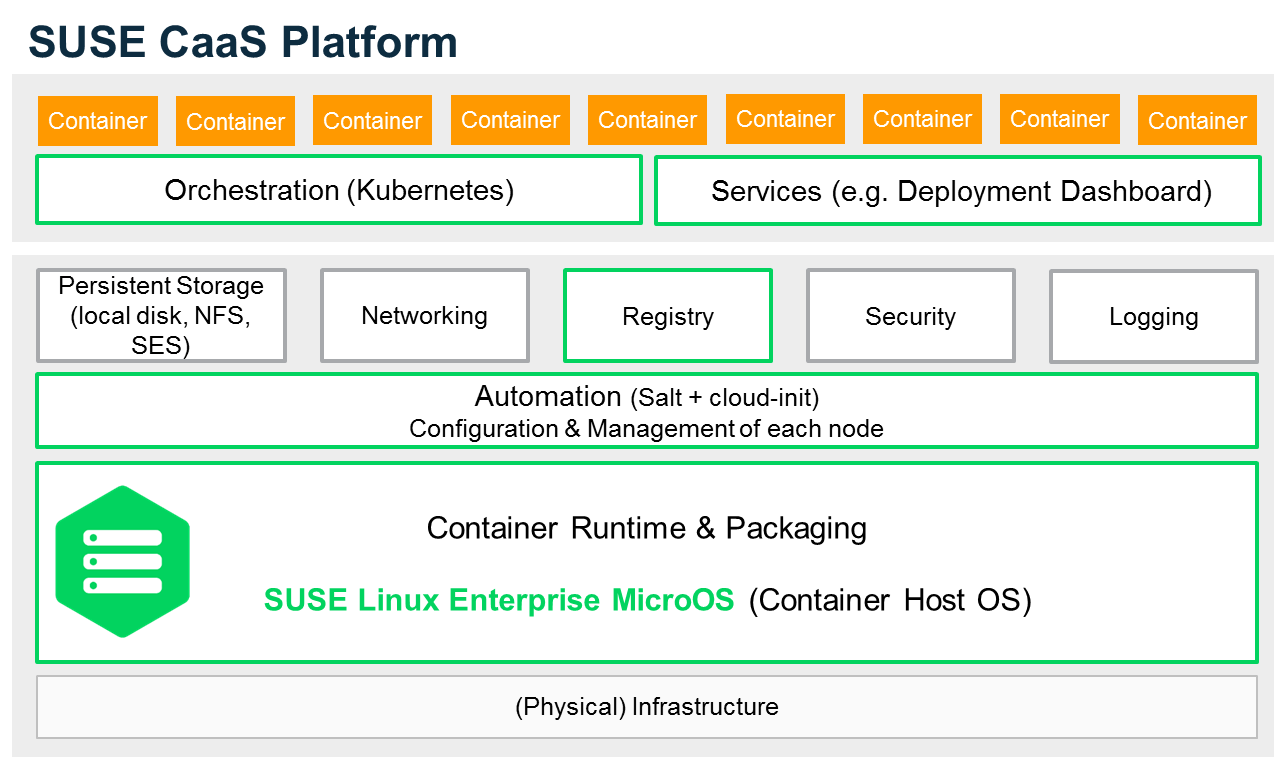Select the first orange Container box
The image size is (1274, 757).
pyautogui.click(x=98, y=121)
